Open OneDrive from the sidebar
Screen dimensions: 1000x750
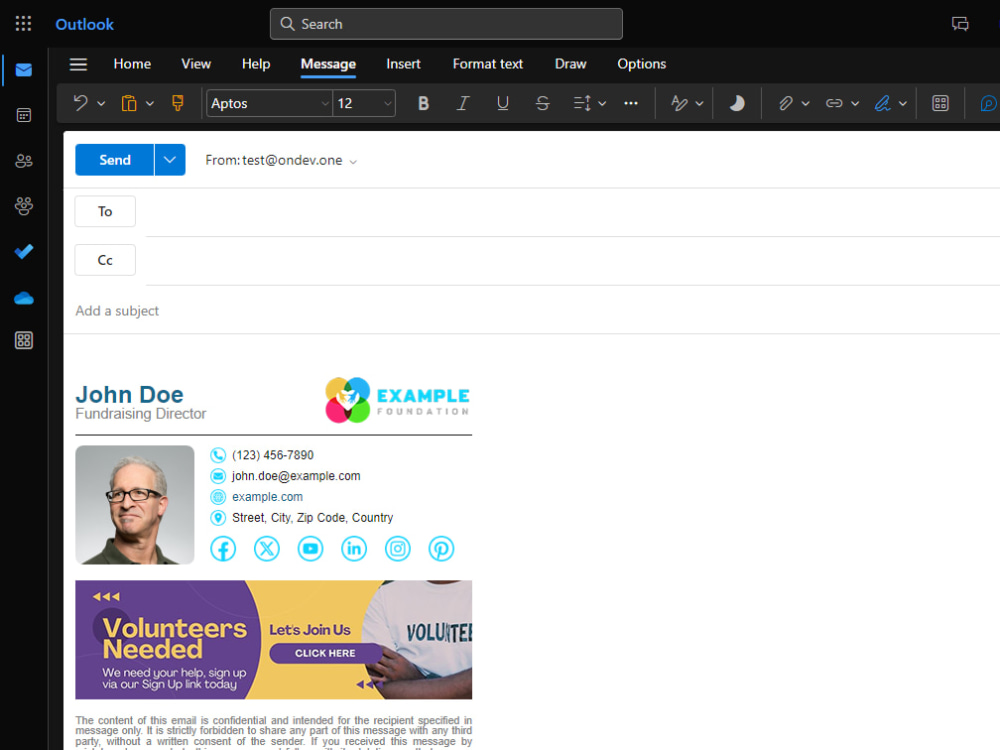(x=23, y=298)
